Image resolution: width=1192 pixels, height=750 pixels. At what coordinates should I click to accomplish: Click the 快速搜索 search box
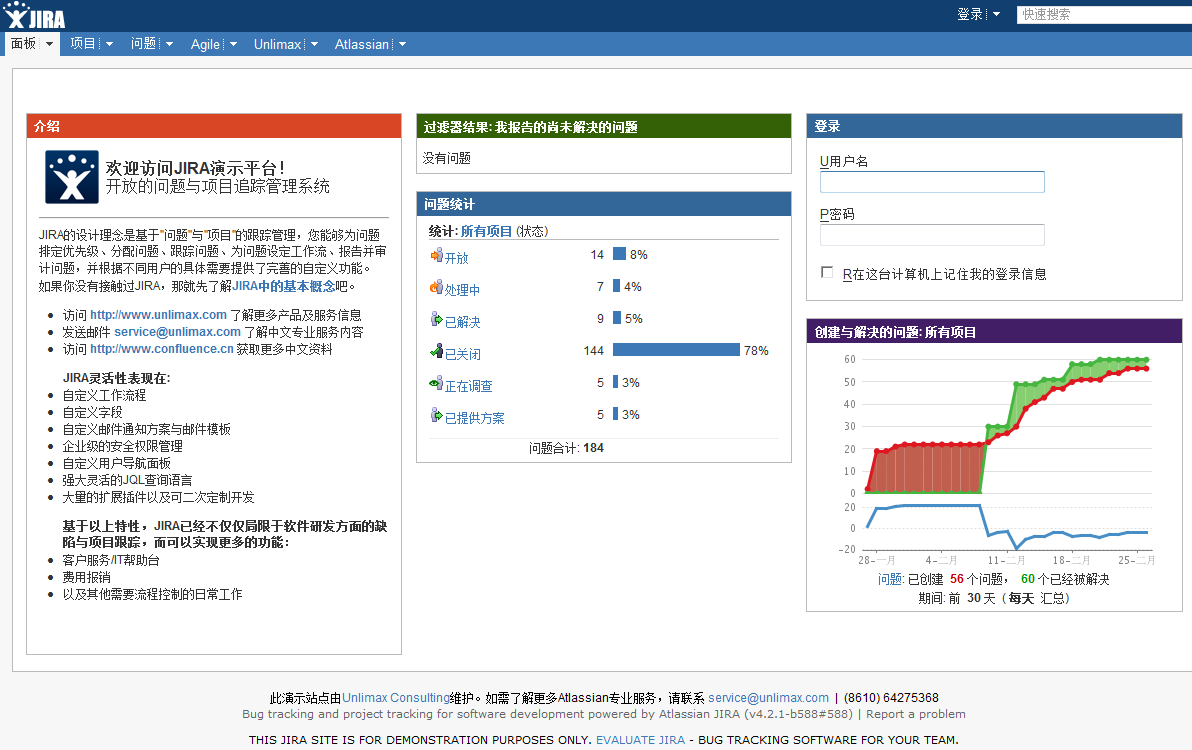click(x=1104, y=15)
